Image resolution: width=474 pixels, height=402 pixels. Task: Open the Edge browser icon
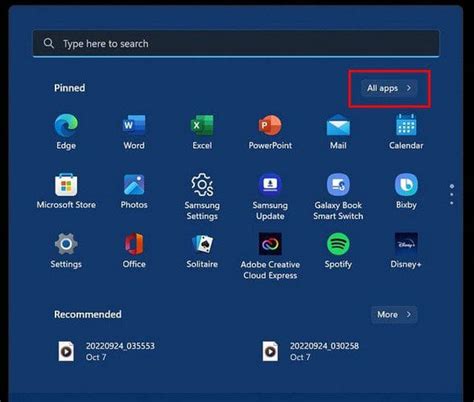66,132
